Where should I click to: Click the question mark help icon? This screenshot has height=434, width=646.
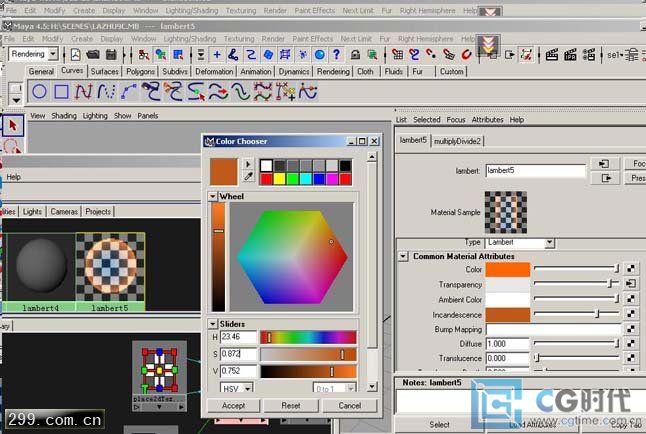click(x=337, y=54)
